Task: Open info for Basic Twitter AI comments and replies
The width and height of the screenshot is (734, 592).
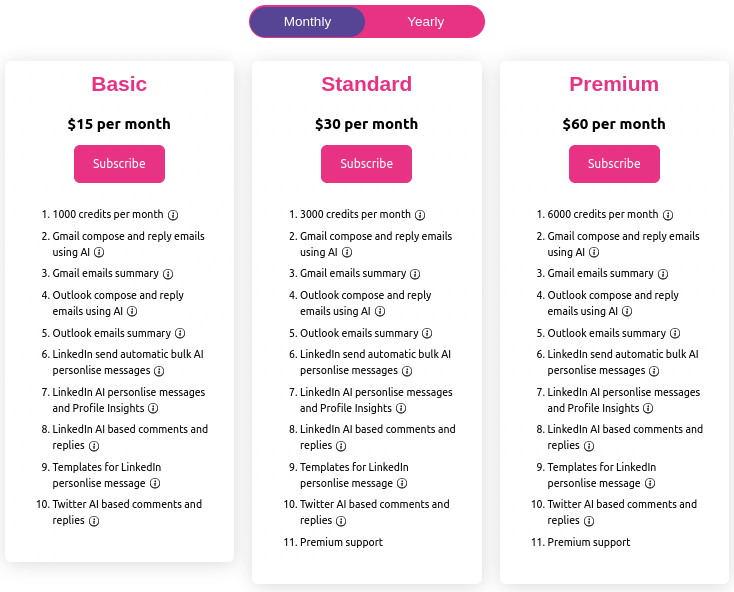Action: [x=94, y=521]
